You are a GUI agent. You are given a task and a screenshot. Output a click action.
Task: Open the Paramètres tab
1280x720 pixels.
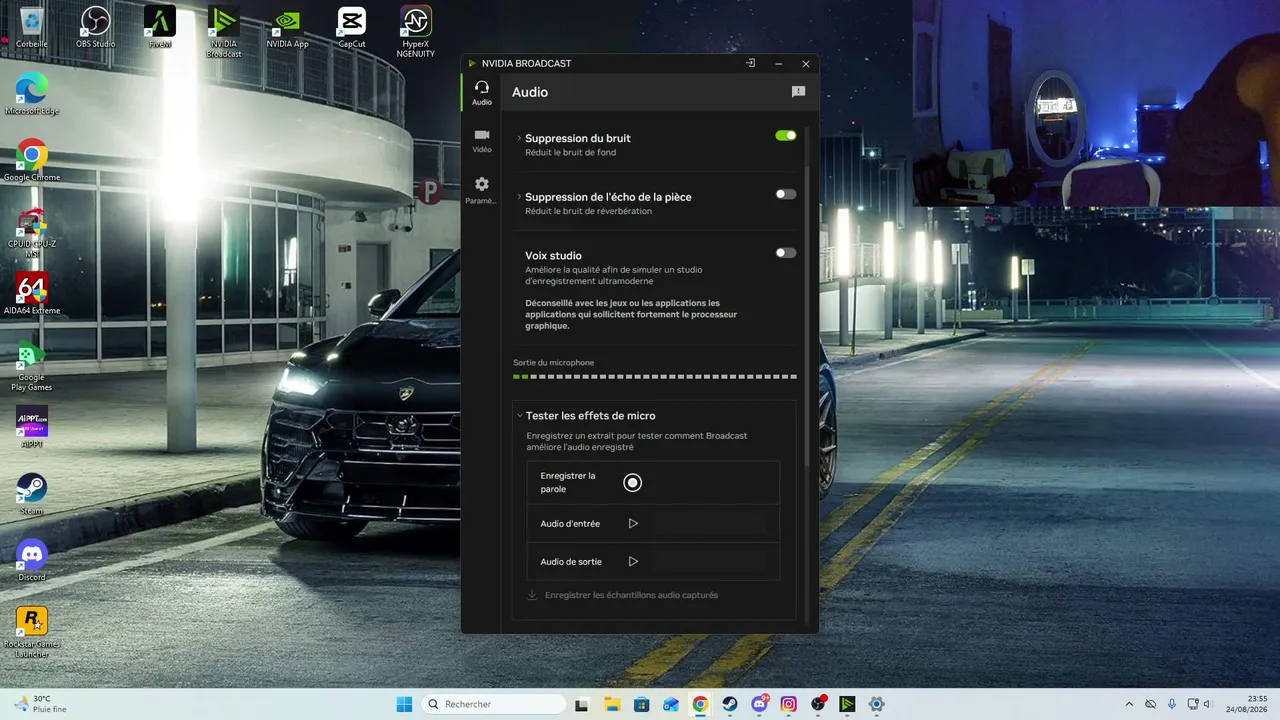482,190
